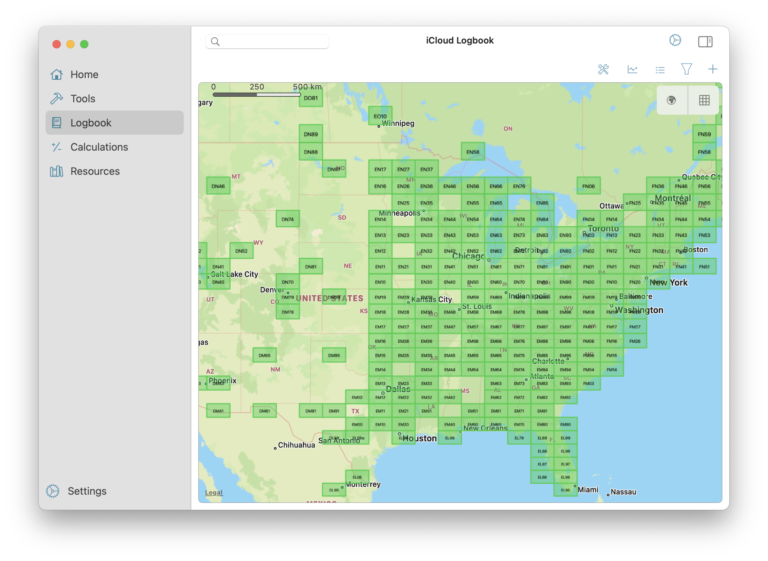Open Calculations from the sidebar
The image size is (768, 561).
(x=99, y=147)
